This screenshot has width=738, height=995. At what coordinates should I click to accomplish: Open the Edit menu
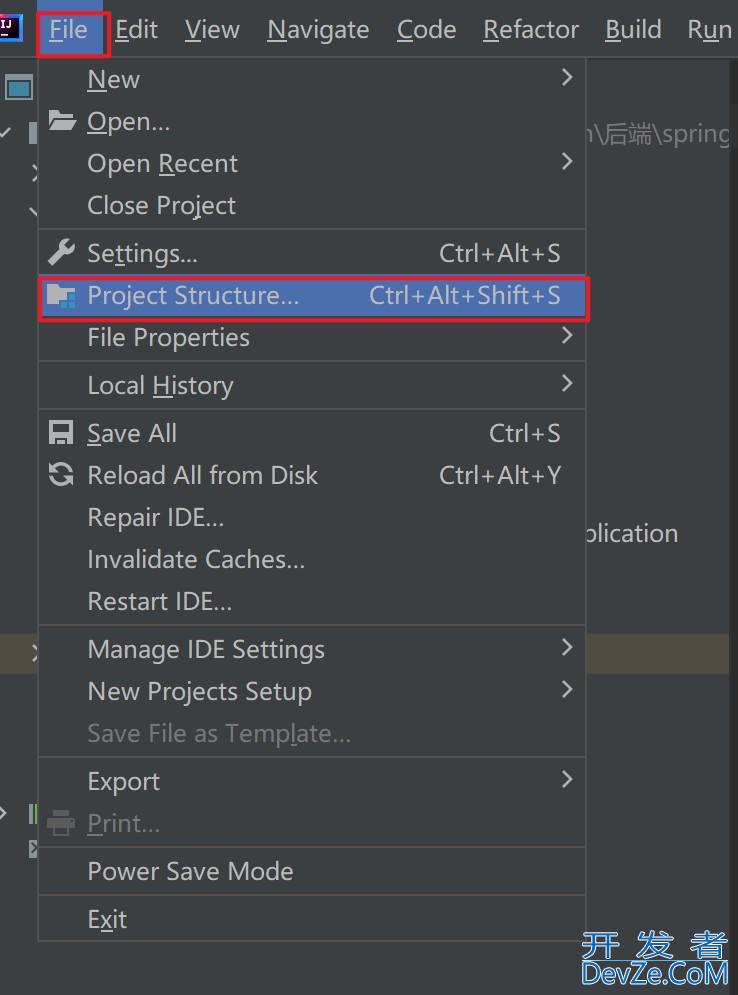(136, 29)
